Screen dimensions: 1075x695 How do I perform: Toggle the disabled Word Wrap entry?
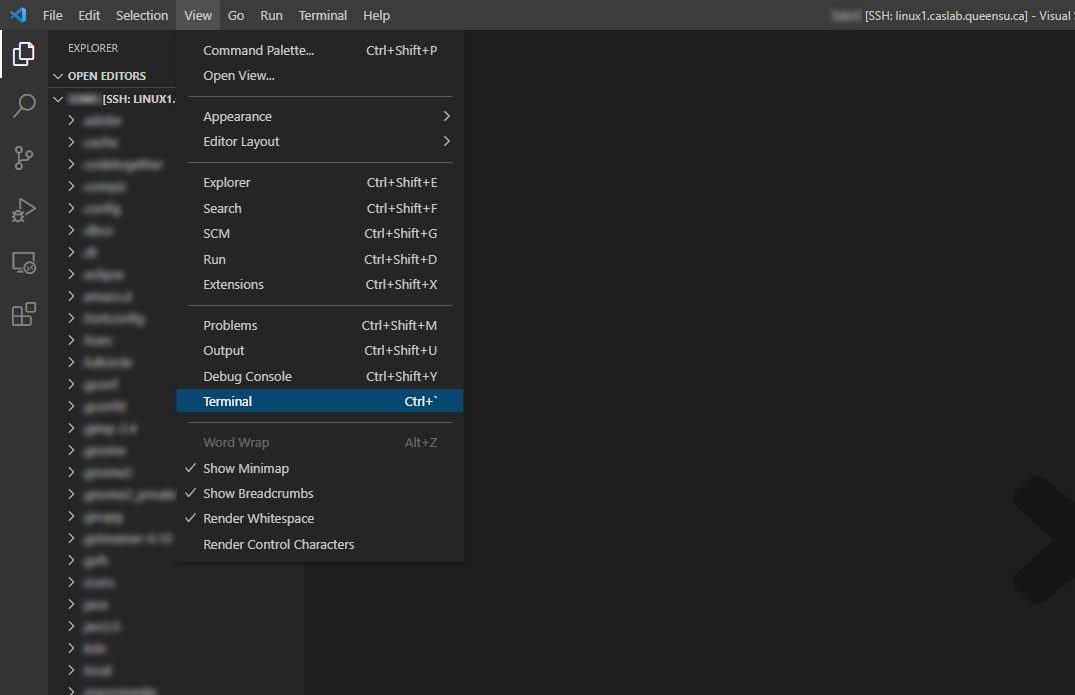[319, 443]
